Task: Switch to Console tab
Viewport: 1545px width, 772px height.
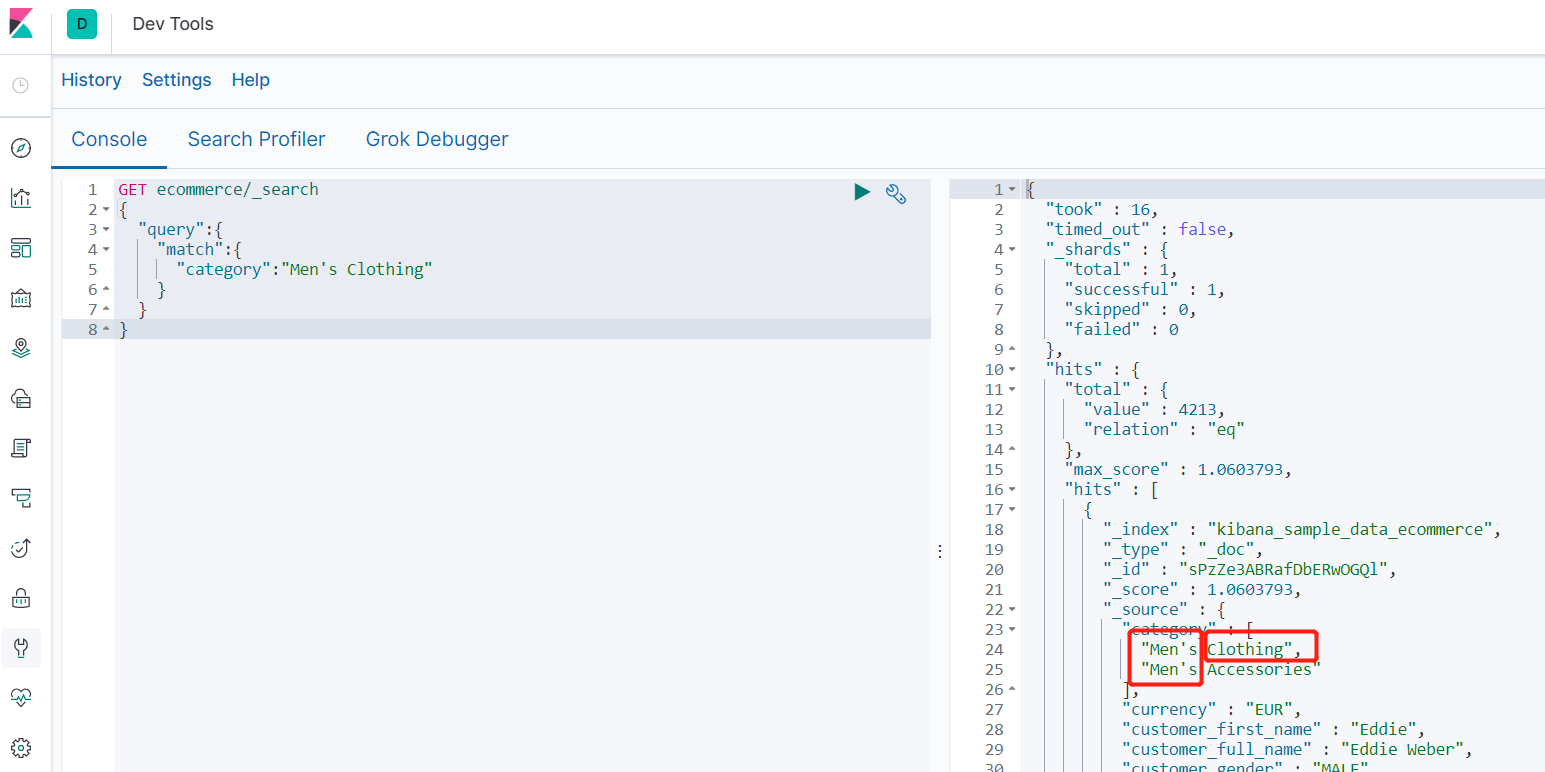Action: (109, 139)
